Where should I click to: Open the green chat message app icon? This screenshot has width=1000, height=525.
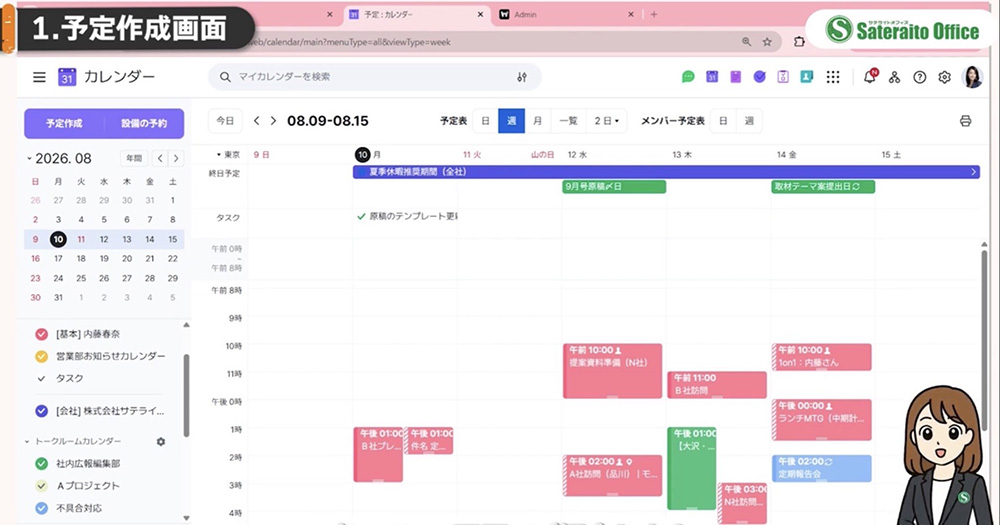point(688,77)
